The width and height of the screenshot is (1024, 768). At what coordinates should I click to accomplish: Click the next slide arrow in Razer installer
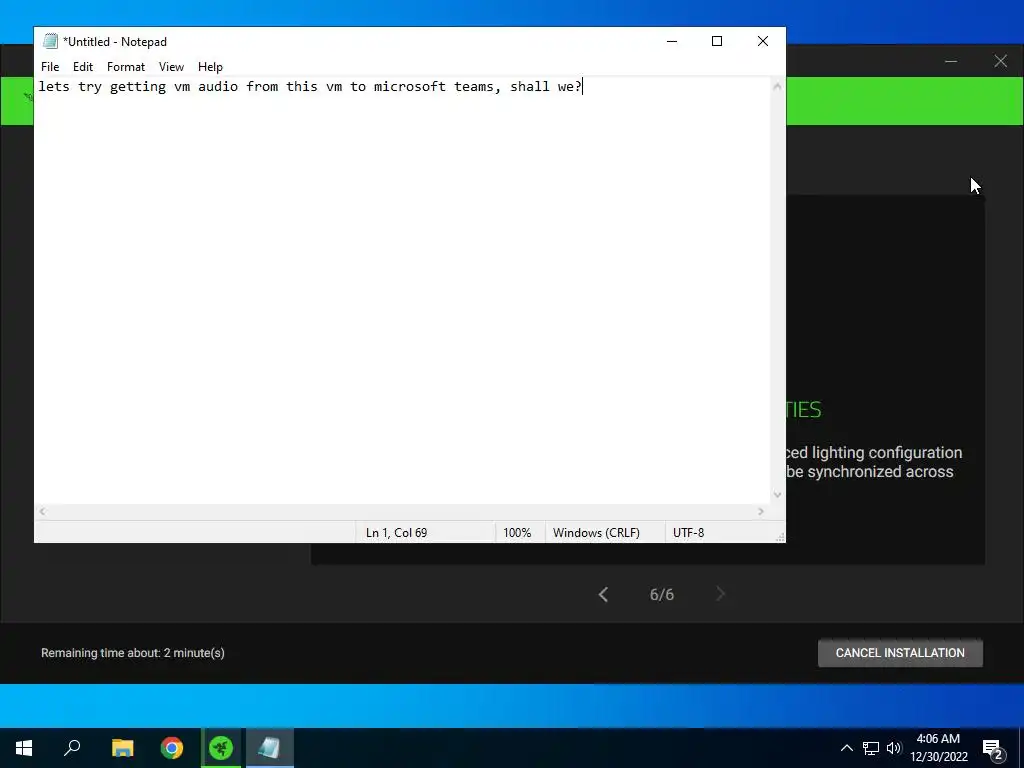(x=720, y=594)
